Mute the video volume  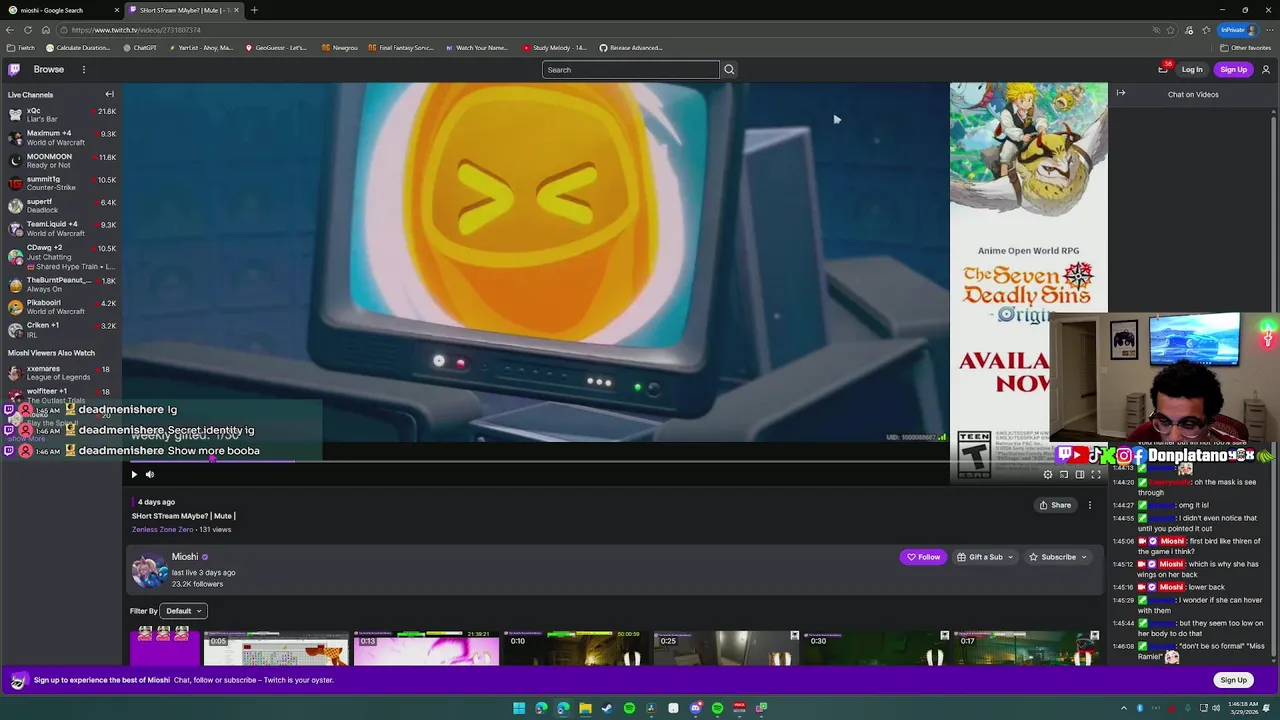[150, 474]
